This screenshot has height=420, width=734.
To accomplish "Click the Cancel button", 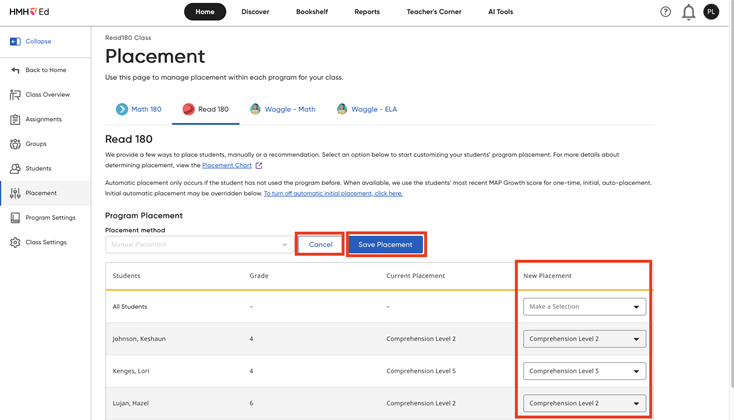I will (x=320, y=244).
